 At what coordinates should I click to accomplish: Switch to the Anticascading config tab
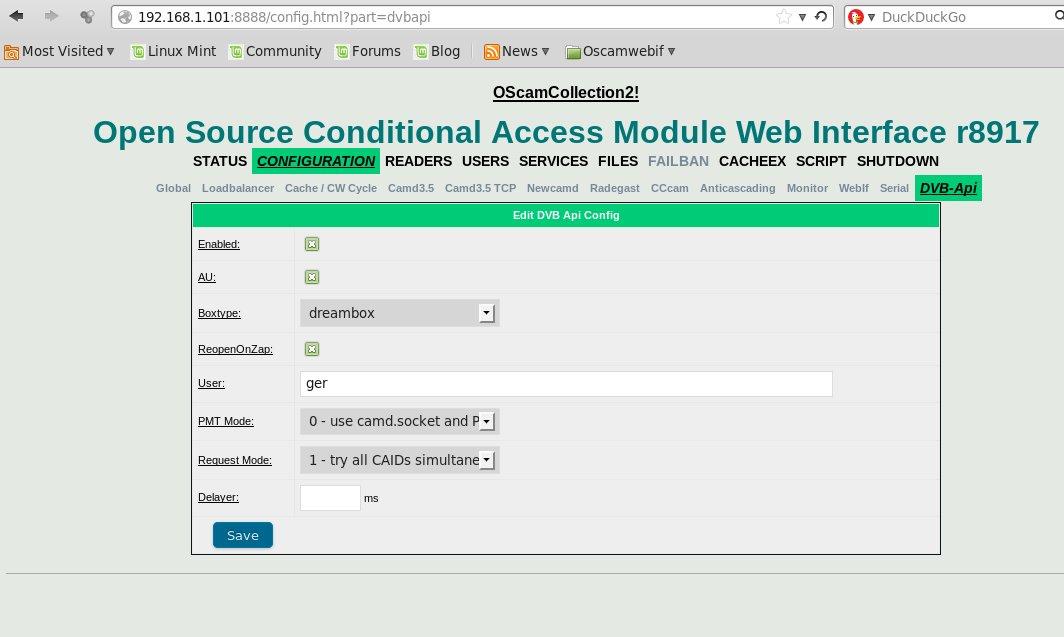737,189
